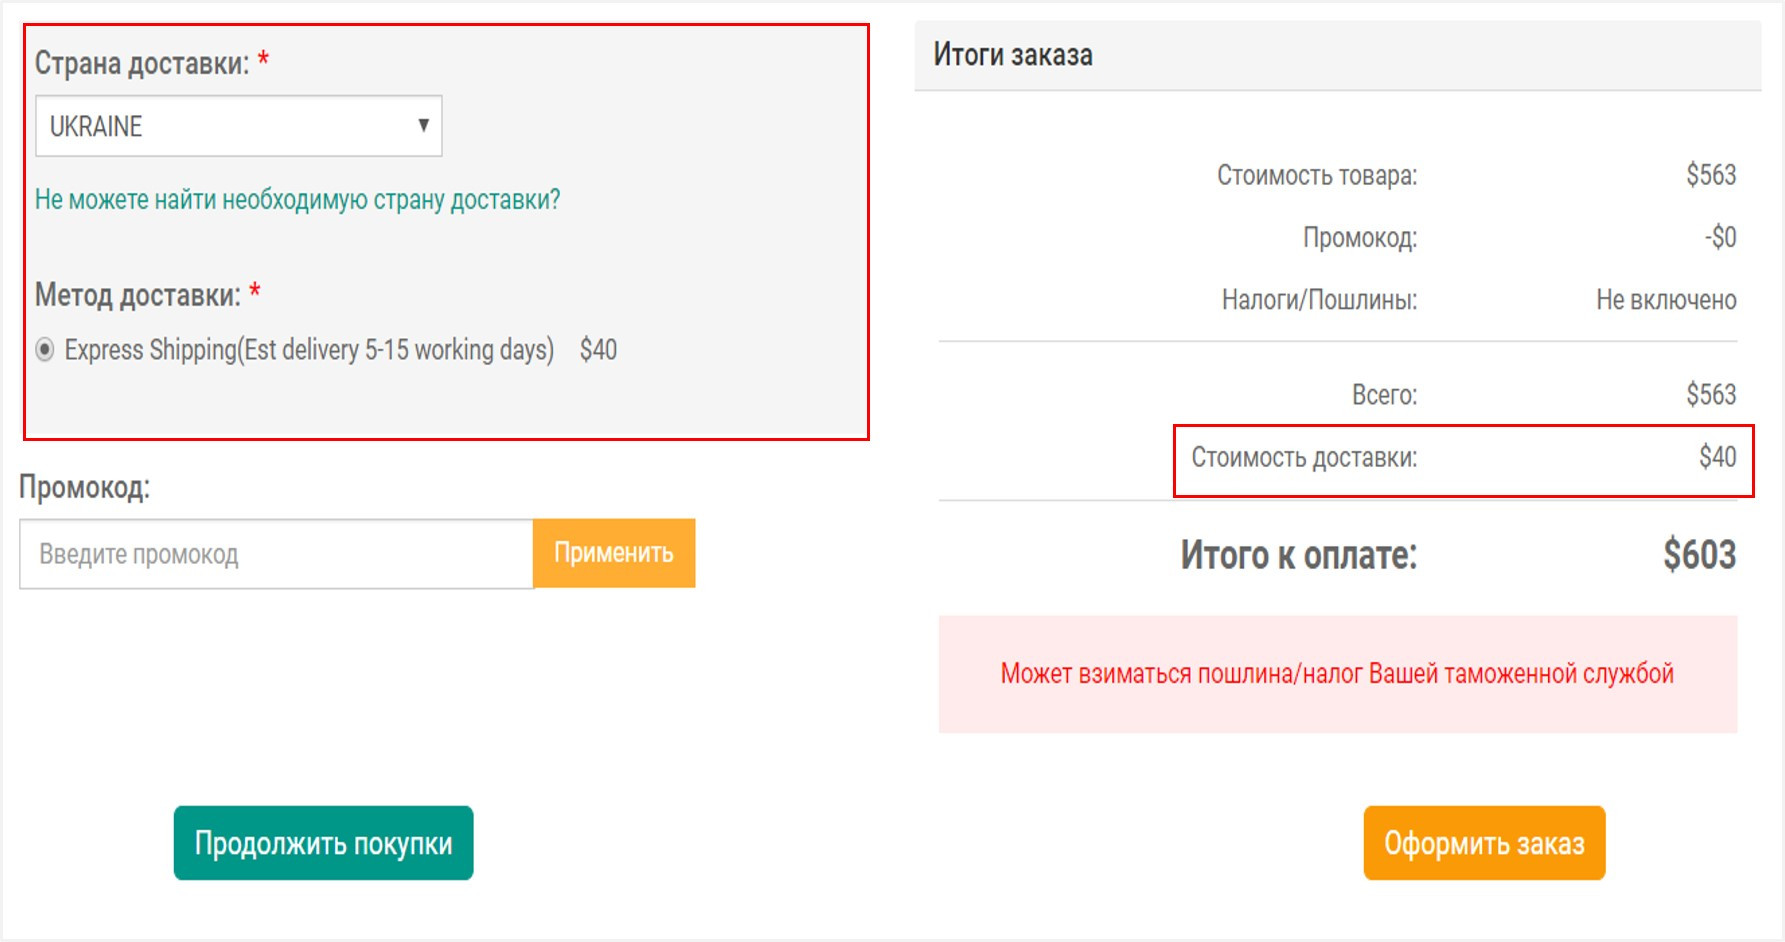Select the Express Shipping radio button
This screenshot has width=1785, height=942.
pos(45,349)
